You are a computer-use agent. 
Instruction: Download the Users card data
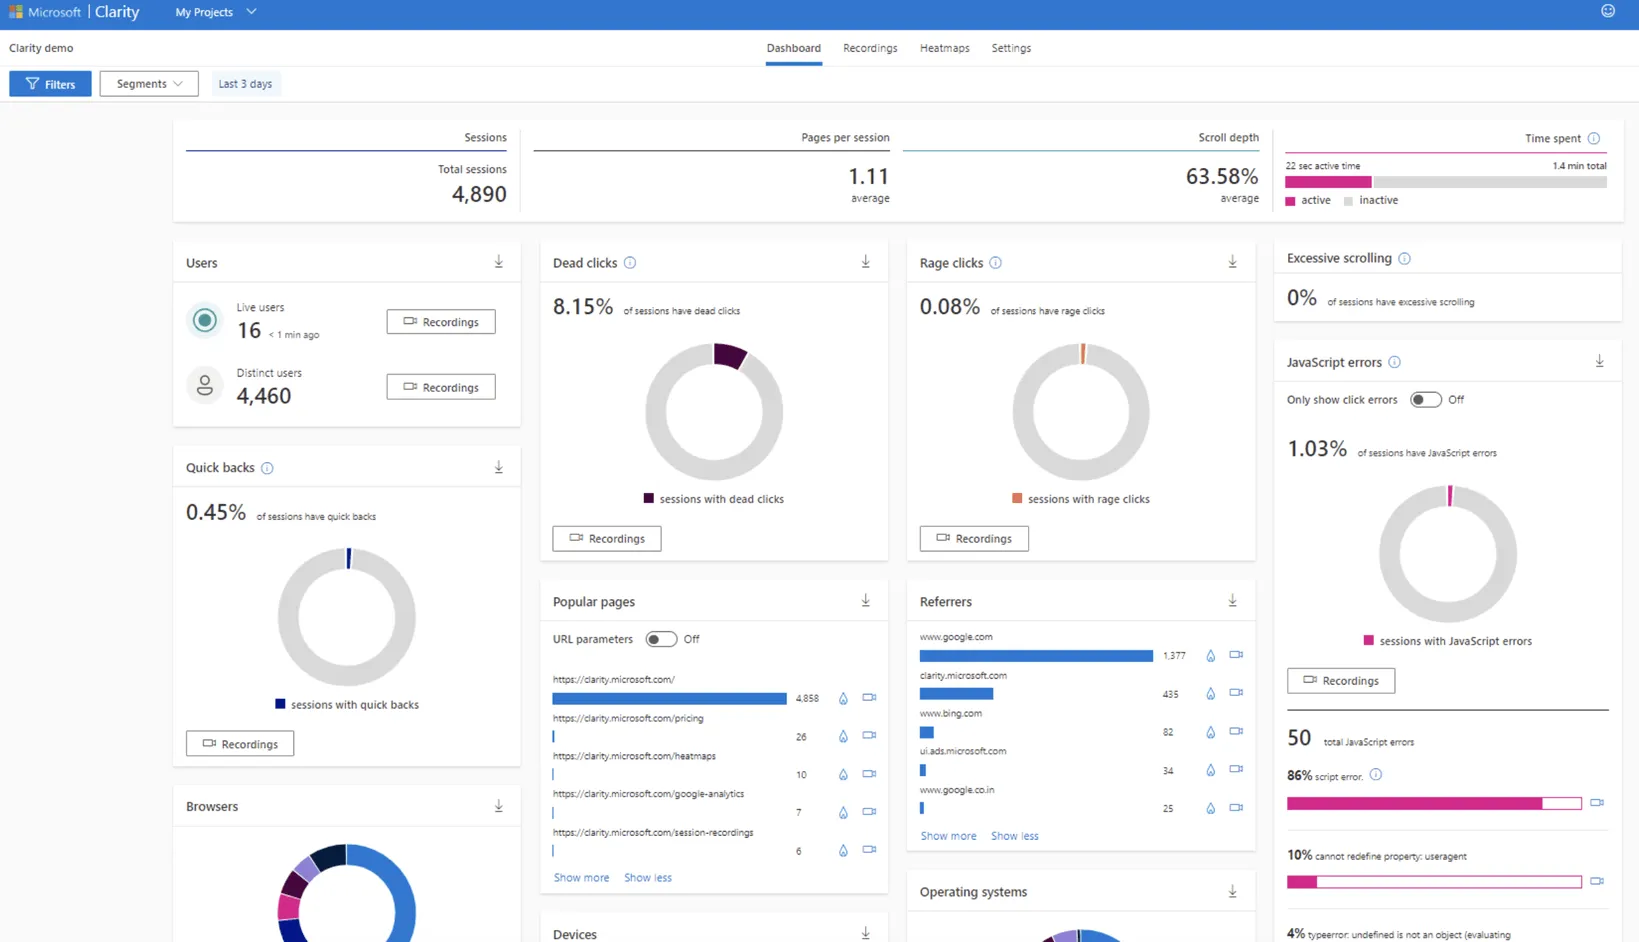(499, 262)
